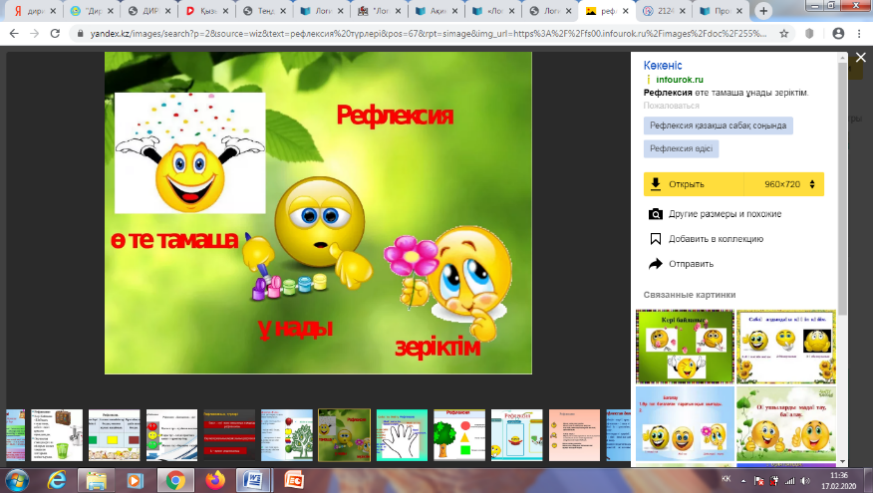Select the dark red-buttons thumbnail in filmstrip
The height and width of the screenshot is (493, 873).
[x=229, y=435]
